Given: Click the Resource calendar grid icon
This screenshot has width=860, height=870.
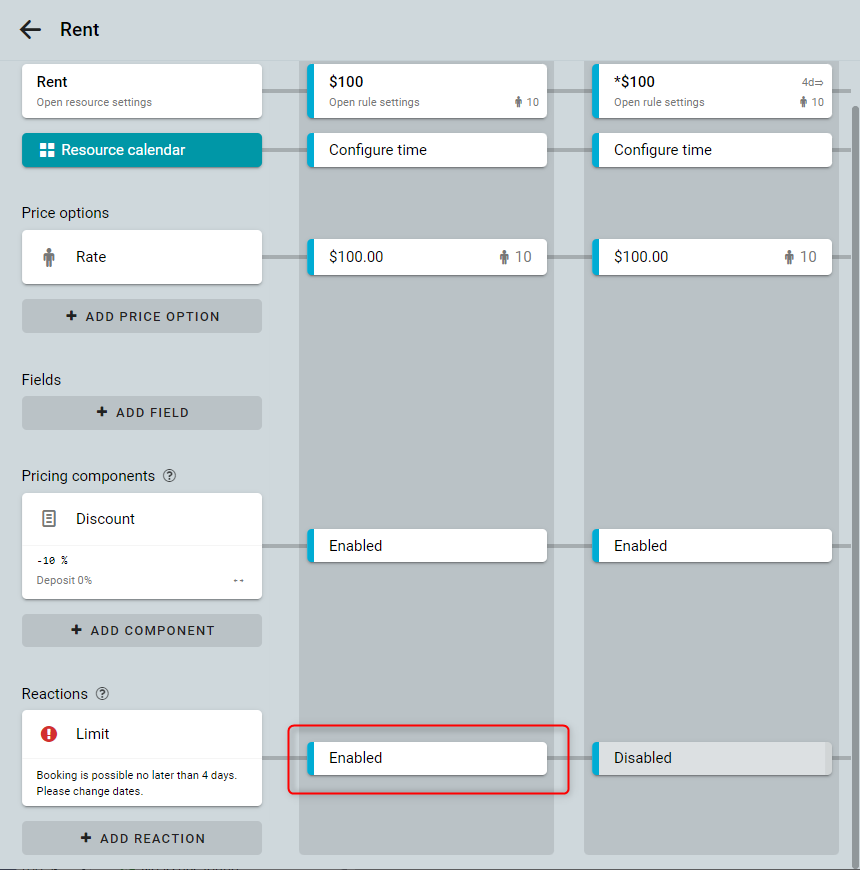Looking at the screenshot, I should pos(46,150).
